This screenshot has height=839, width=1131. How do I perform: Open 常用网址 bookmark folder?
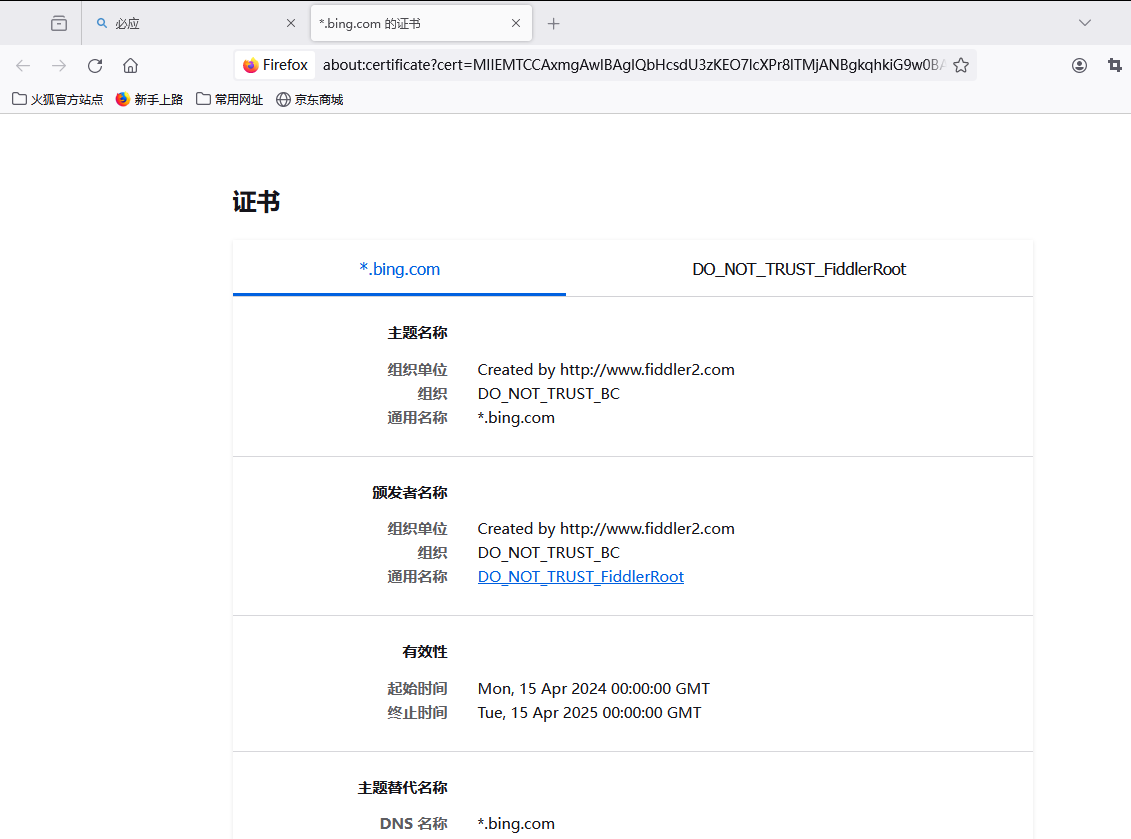click(229, 100)
